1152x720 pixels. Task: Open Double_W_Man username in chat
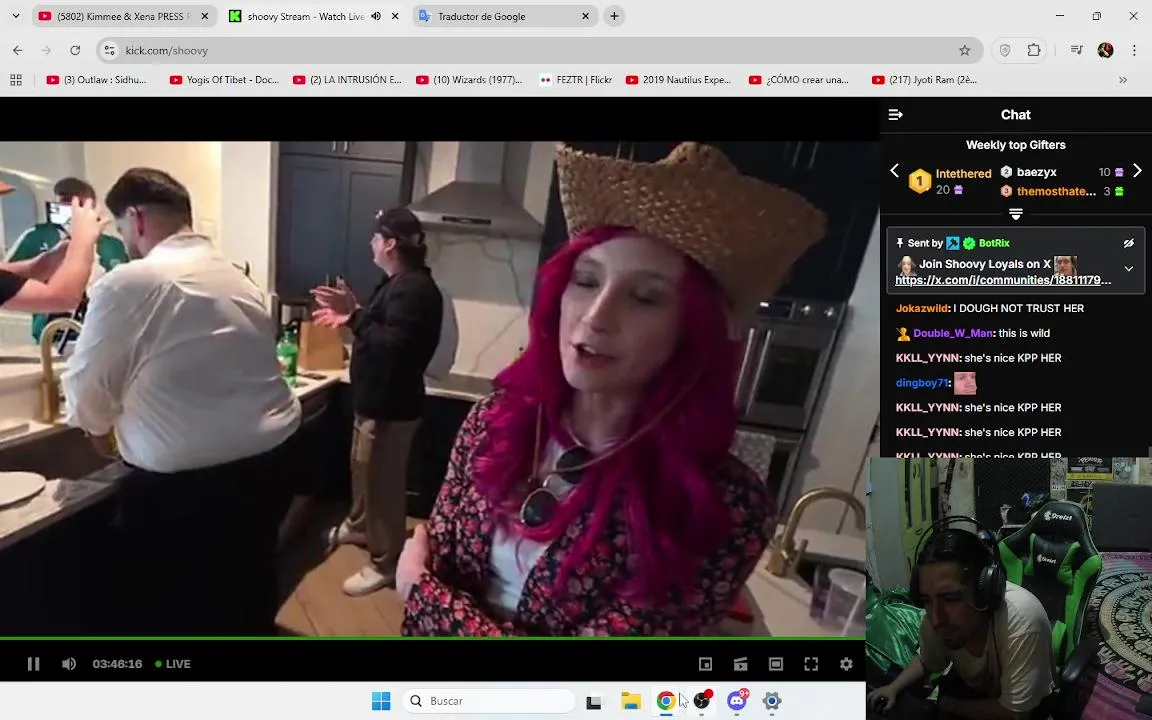953,334
